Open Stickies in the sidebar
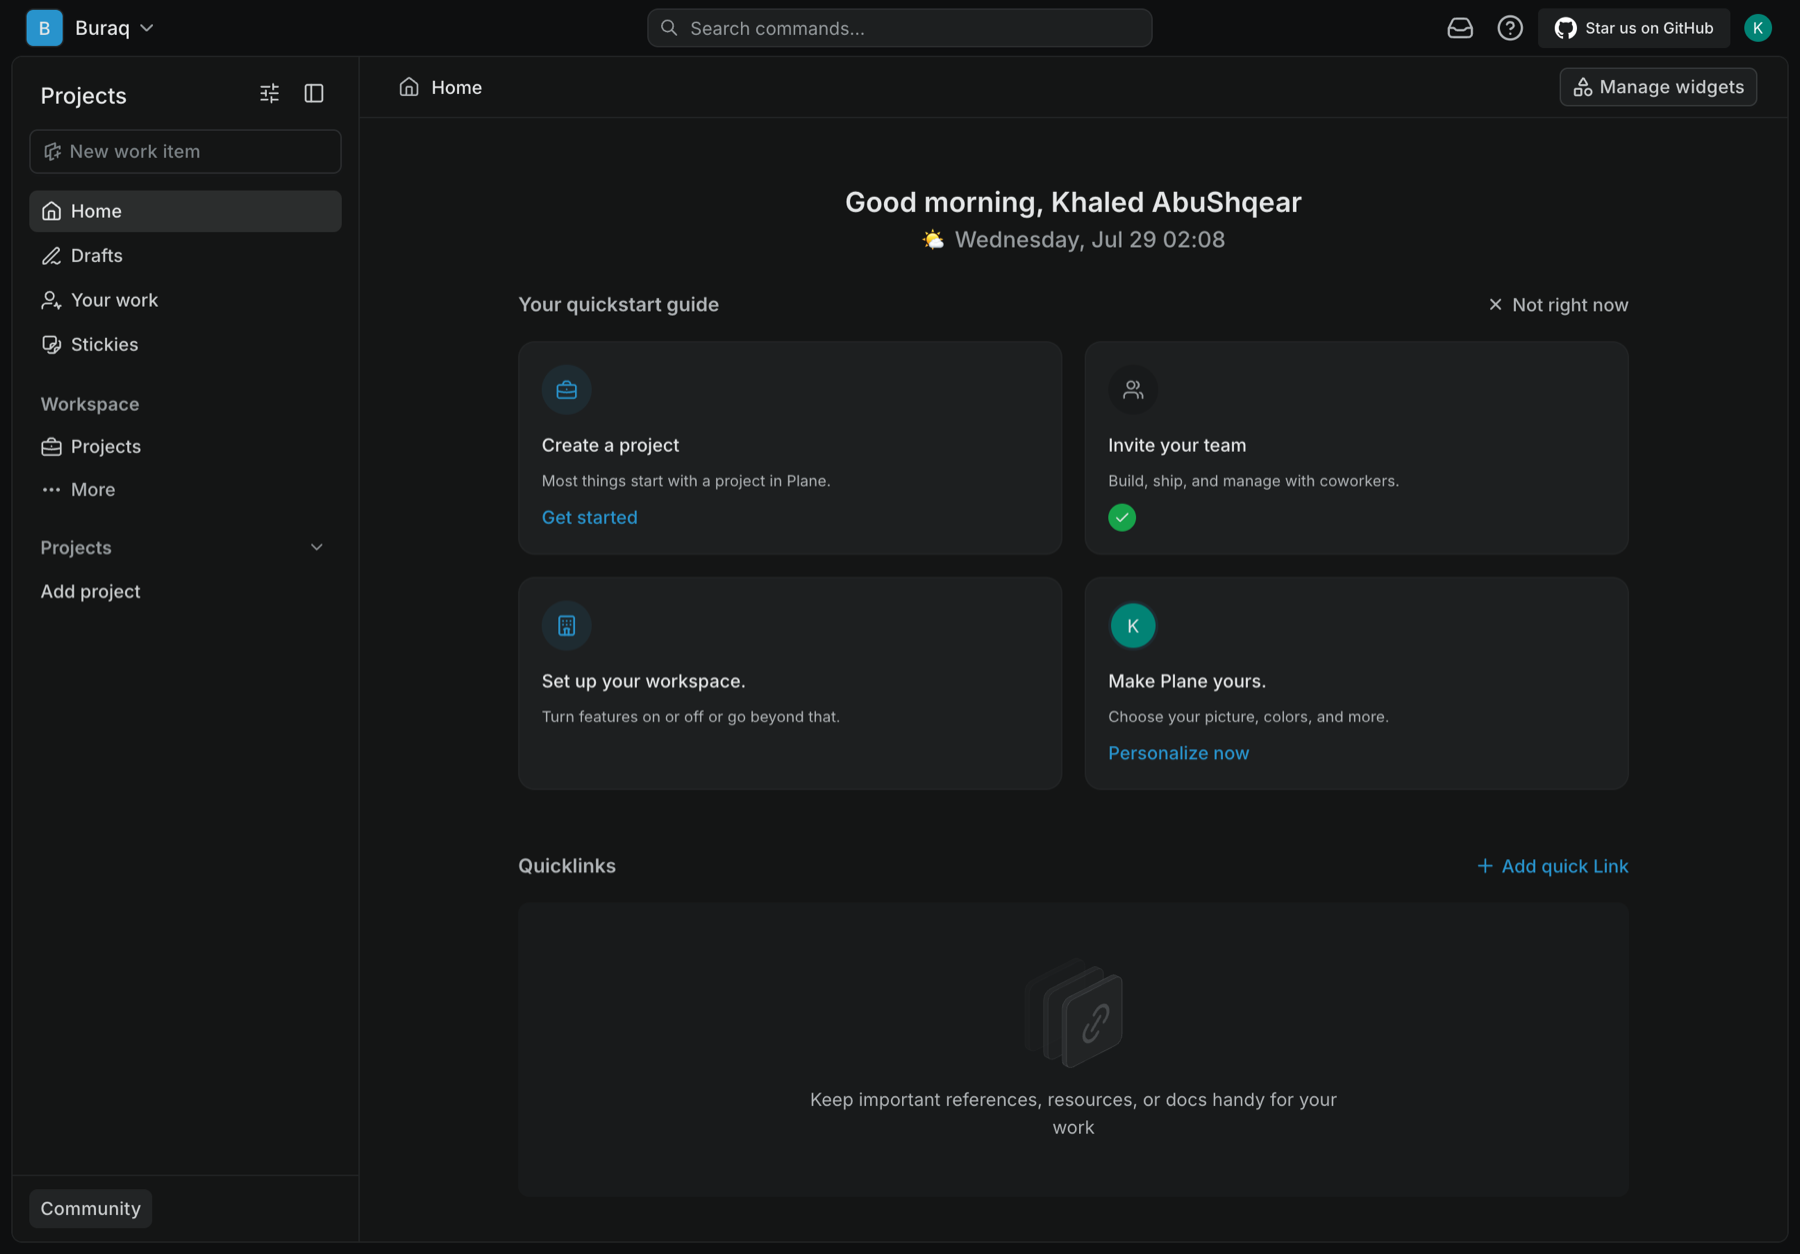 [185, 344]
